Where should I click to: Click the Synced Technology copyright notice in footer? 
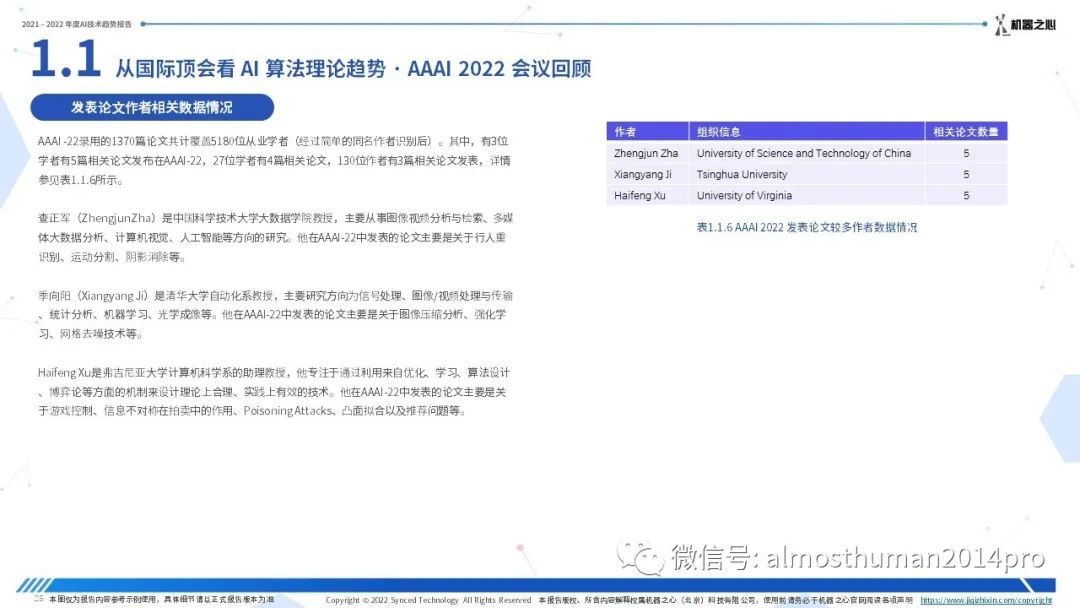428,600
